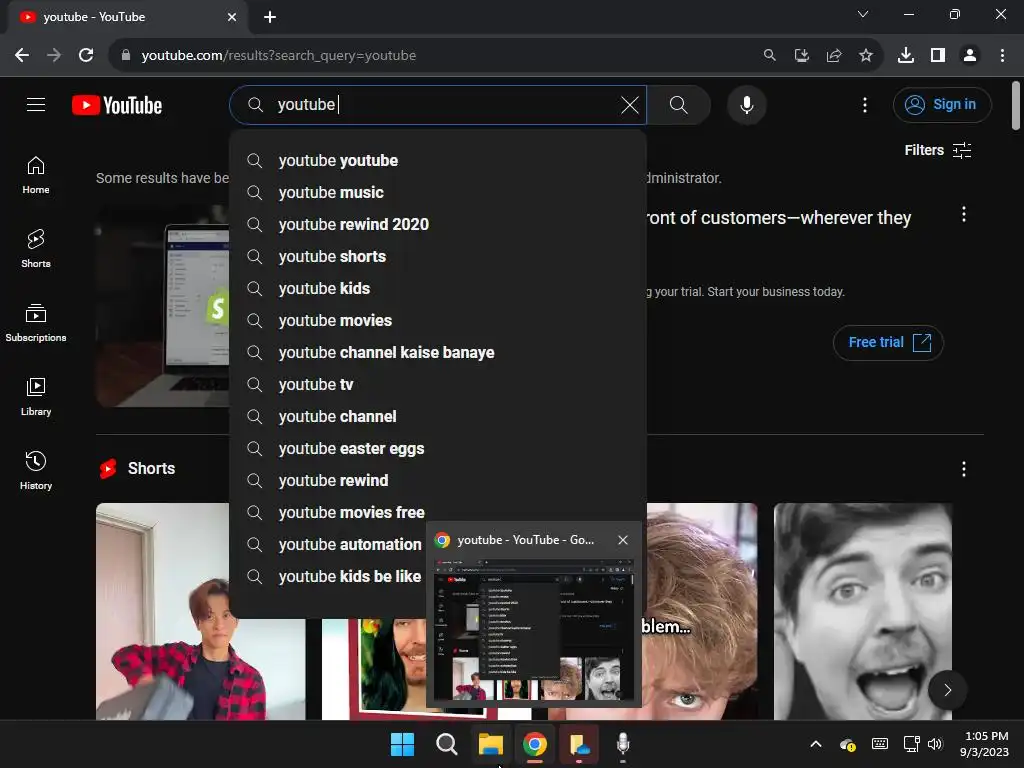Open File Explorer from taskbar
The image size is (1024, 768).
click(x=490, y=744)
